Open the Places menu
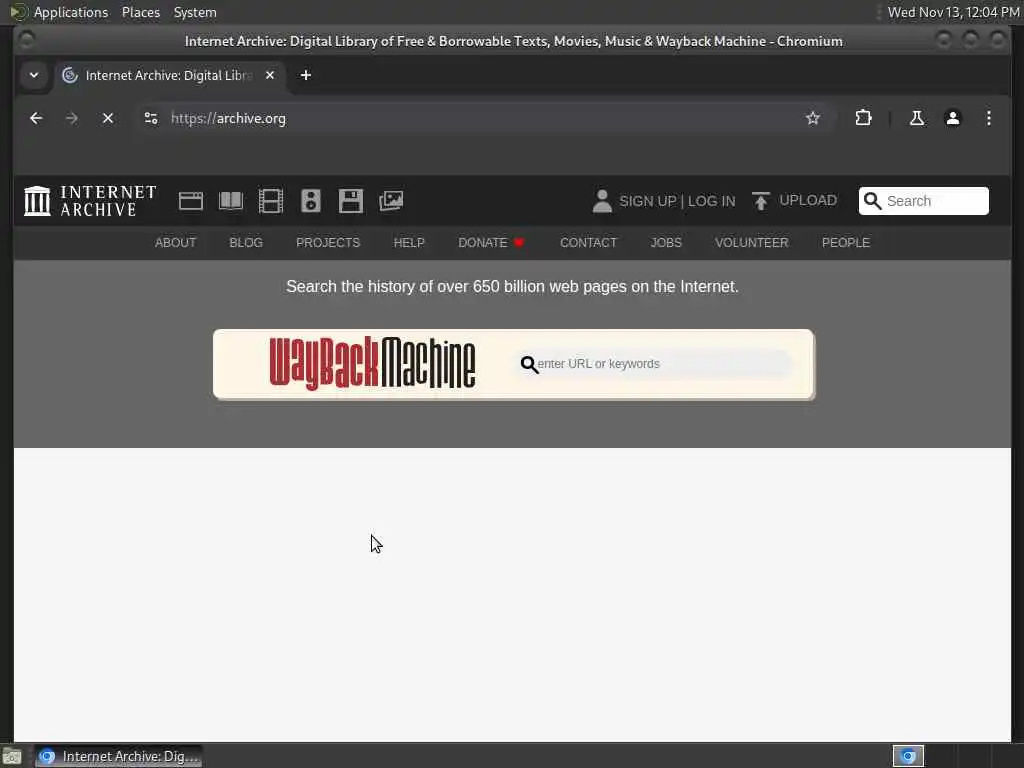The image size is (1024, 768). tap(141, 12)
